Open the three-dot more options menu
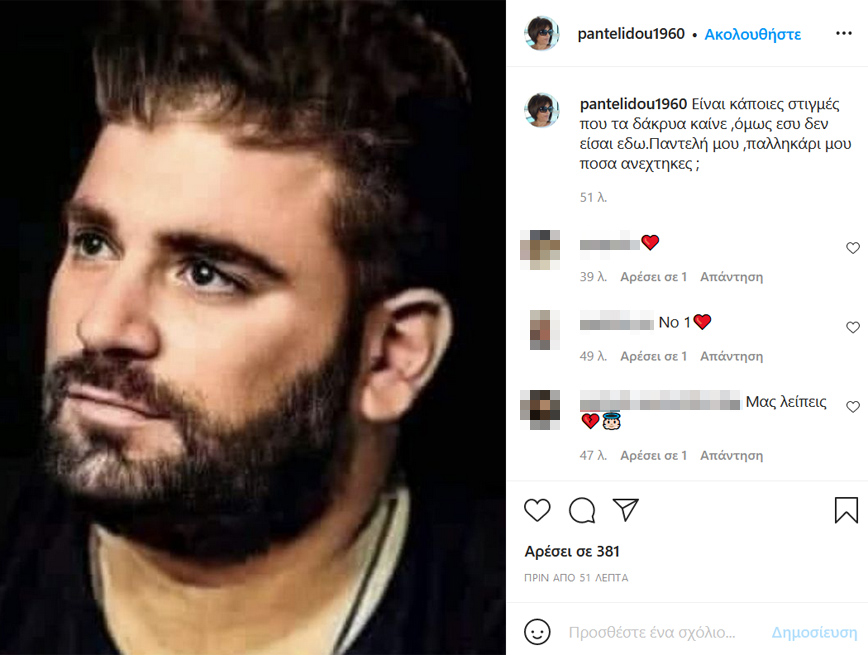 (x=844, y=34)
